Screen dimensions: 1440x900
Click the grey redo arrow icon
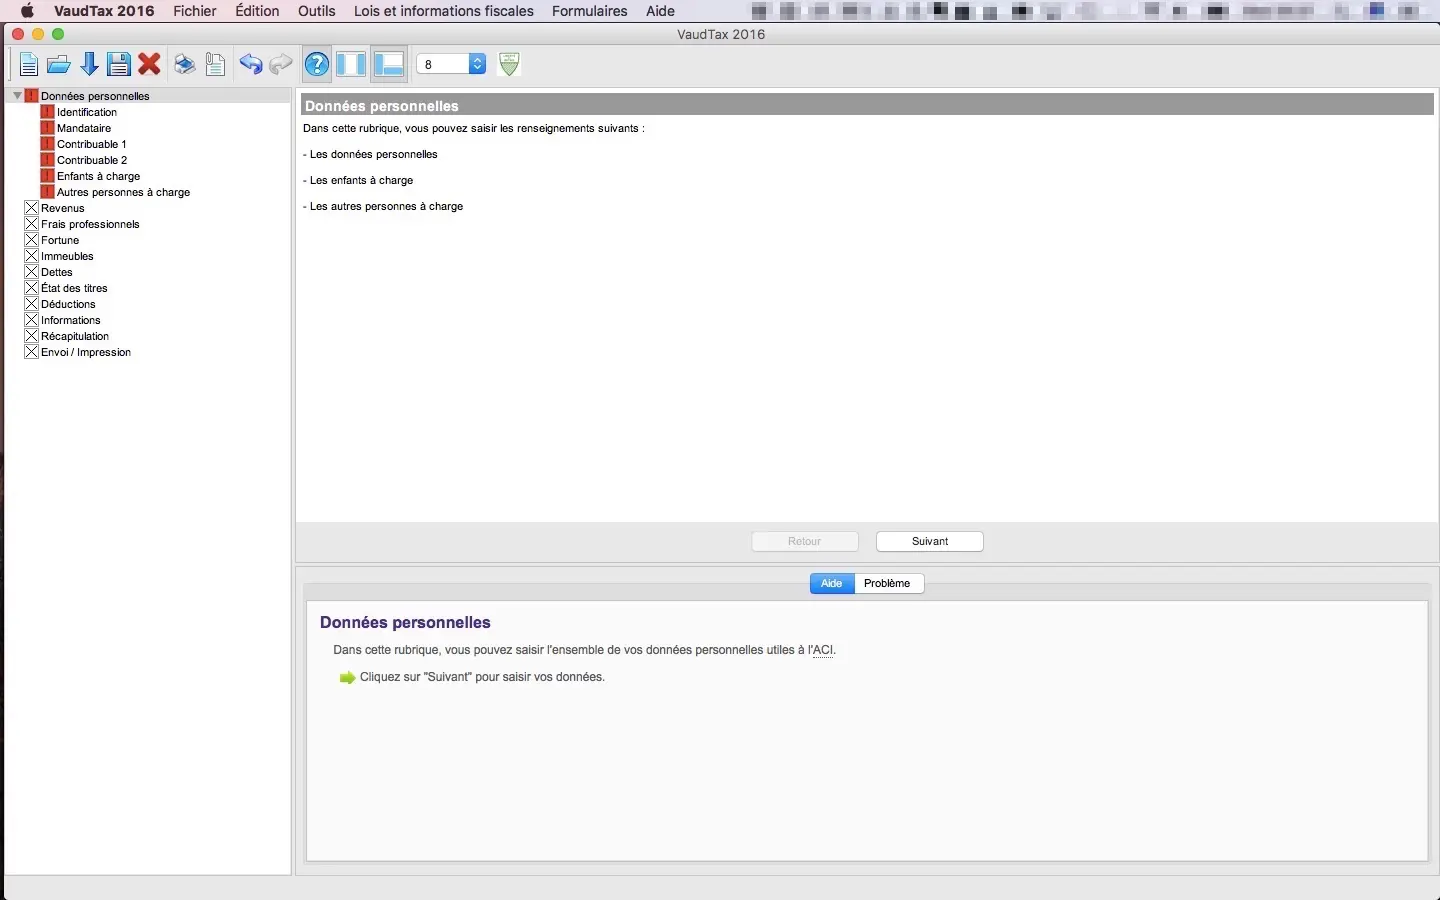coord(281,65)
